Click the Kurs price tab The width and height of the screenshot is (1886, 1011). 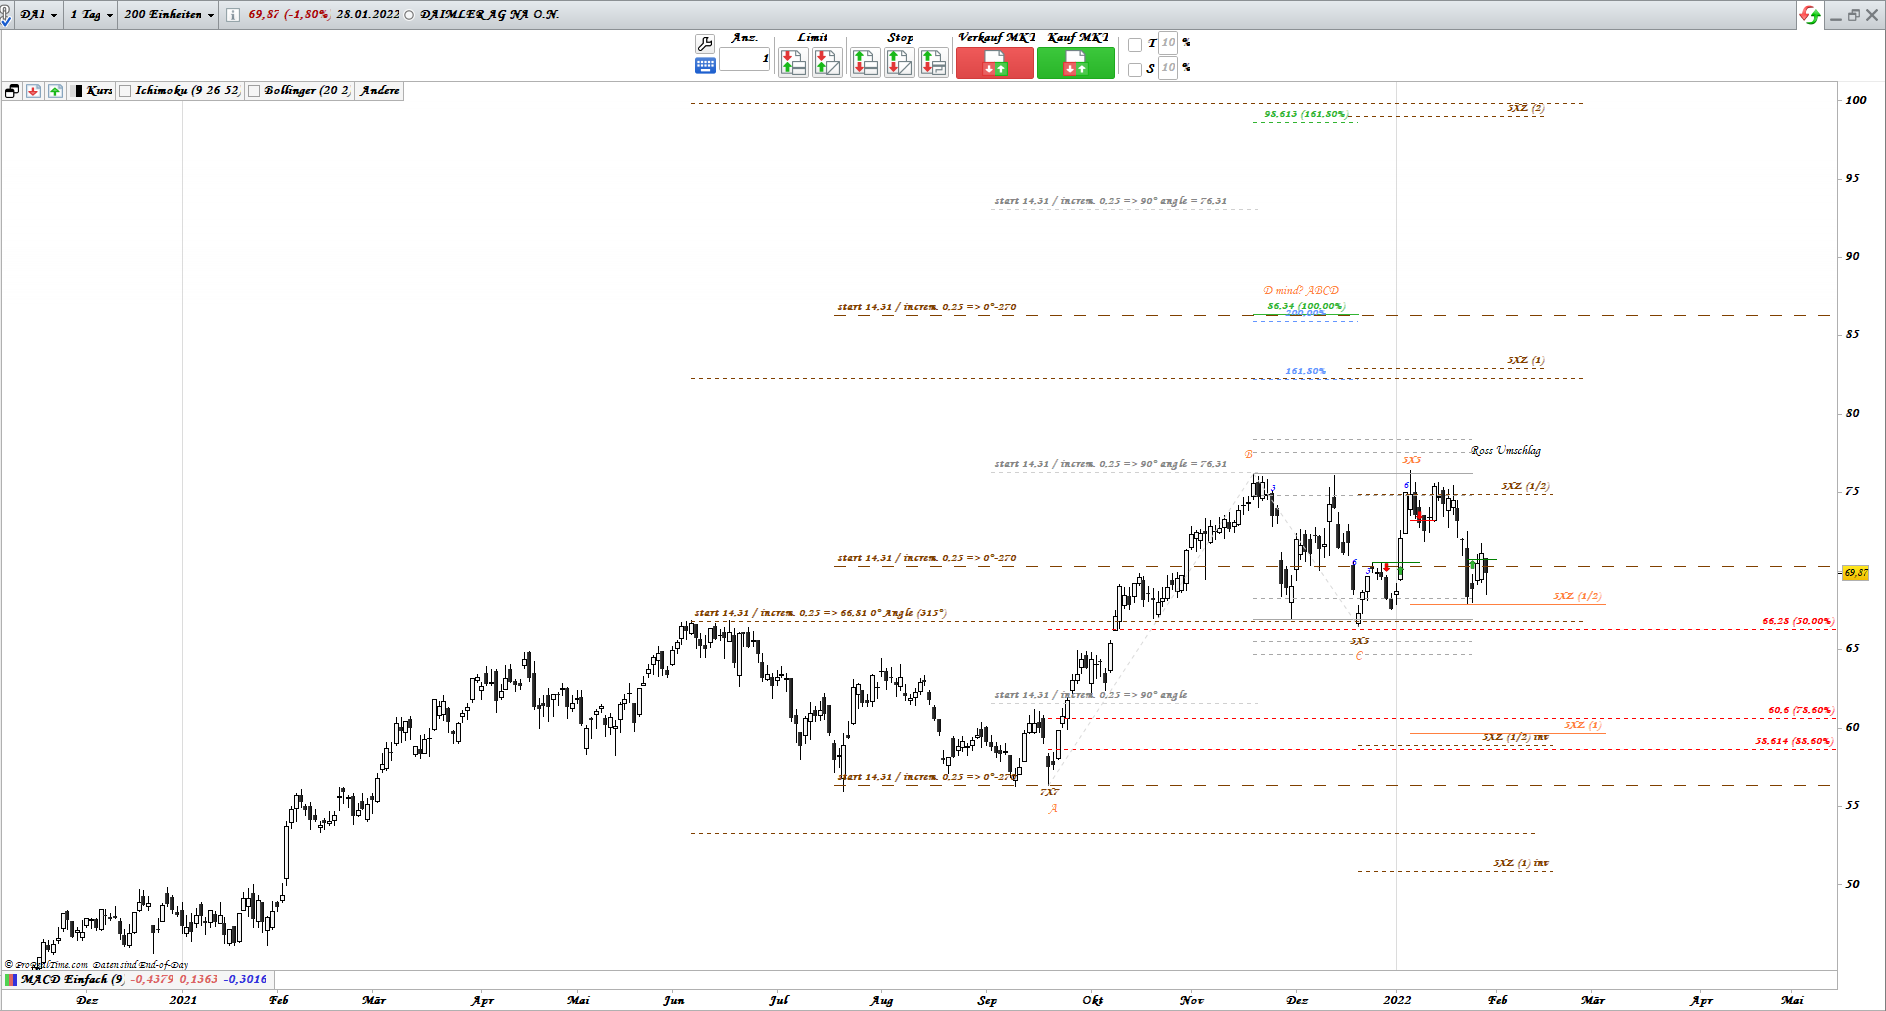click(94, 91)
